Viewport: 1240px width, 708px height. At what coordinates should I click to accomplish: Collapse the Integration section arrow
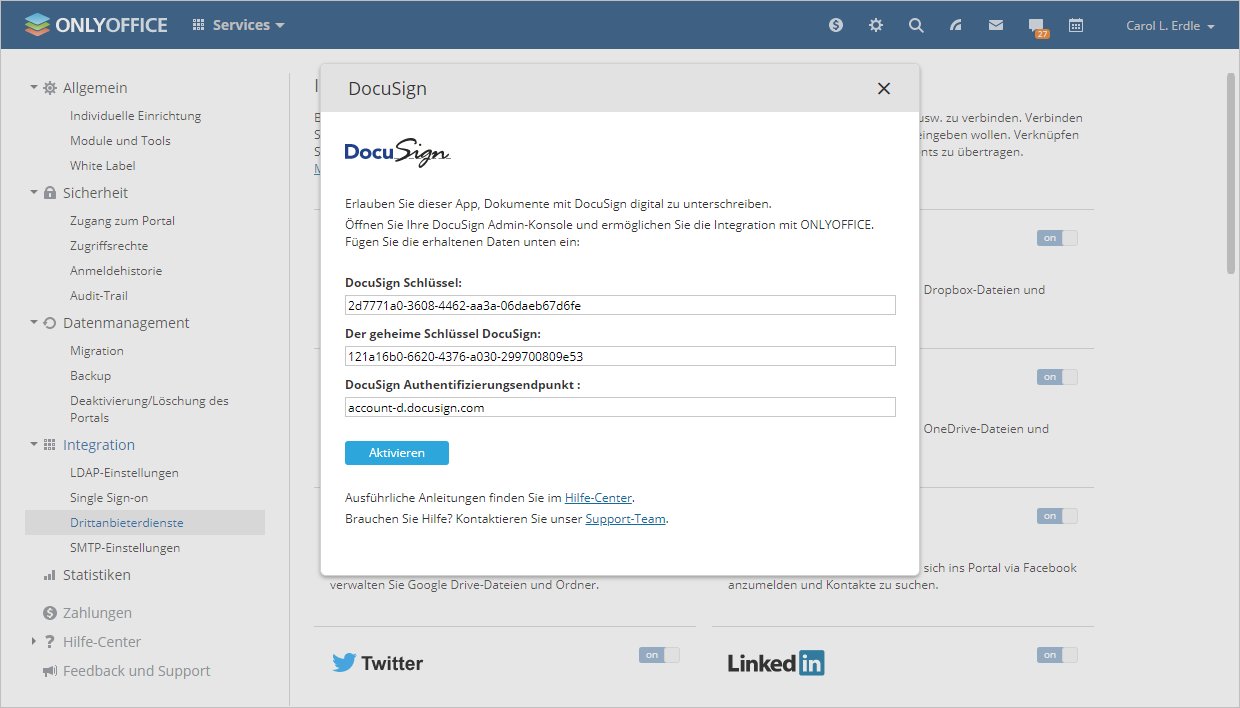point(33,445)
